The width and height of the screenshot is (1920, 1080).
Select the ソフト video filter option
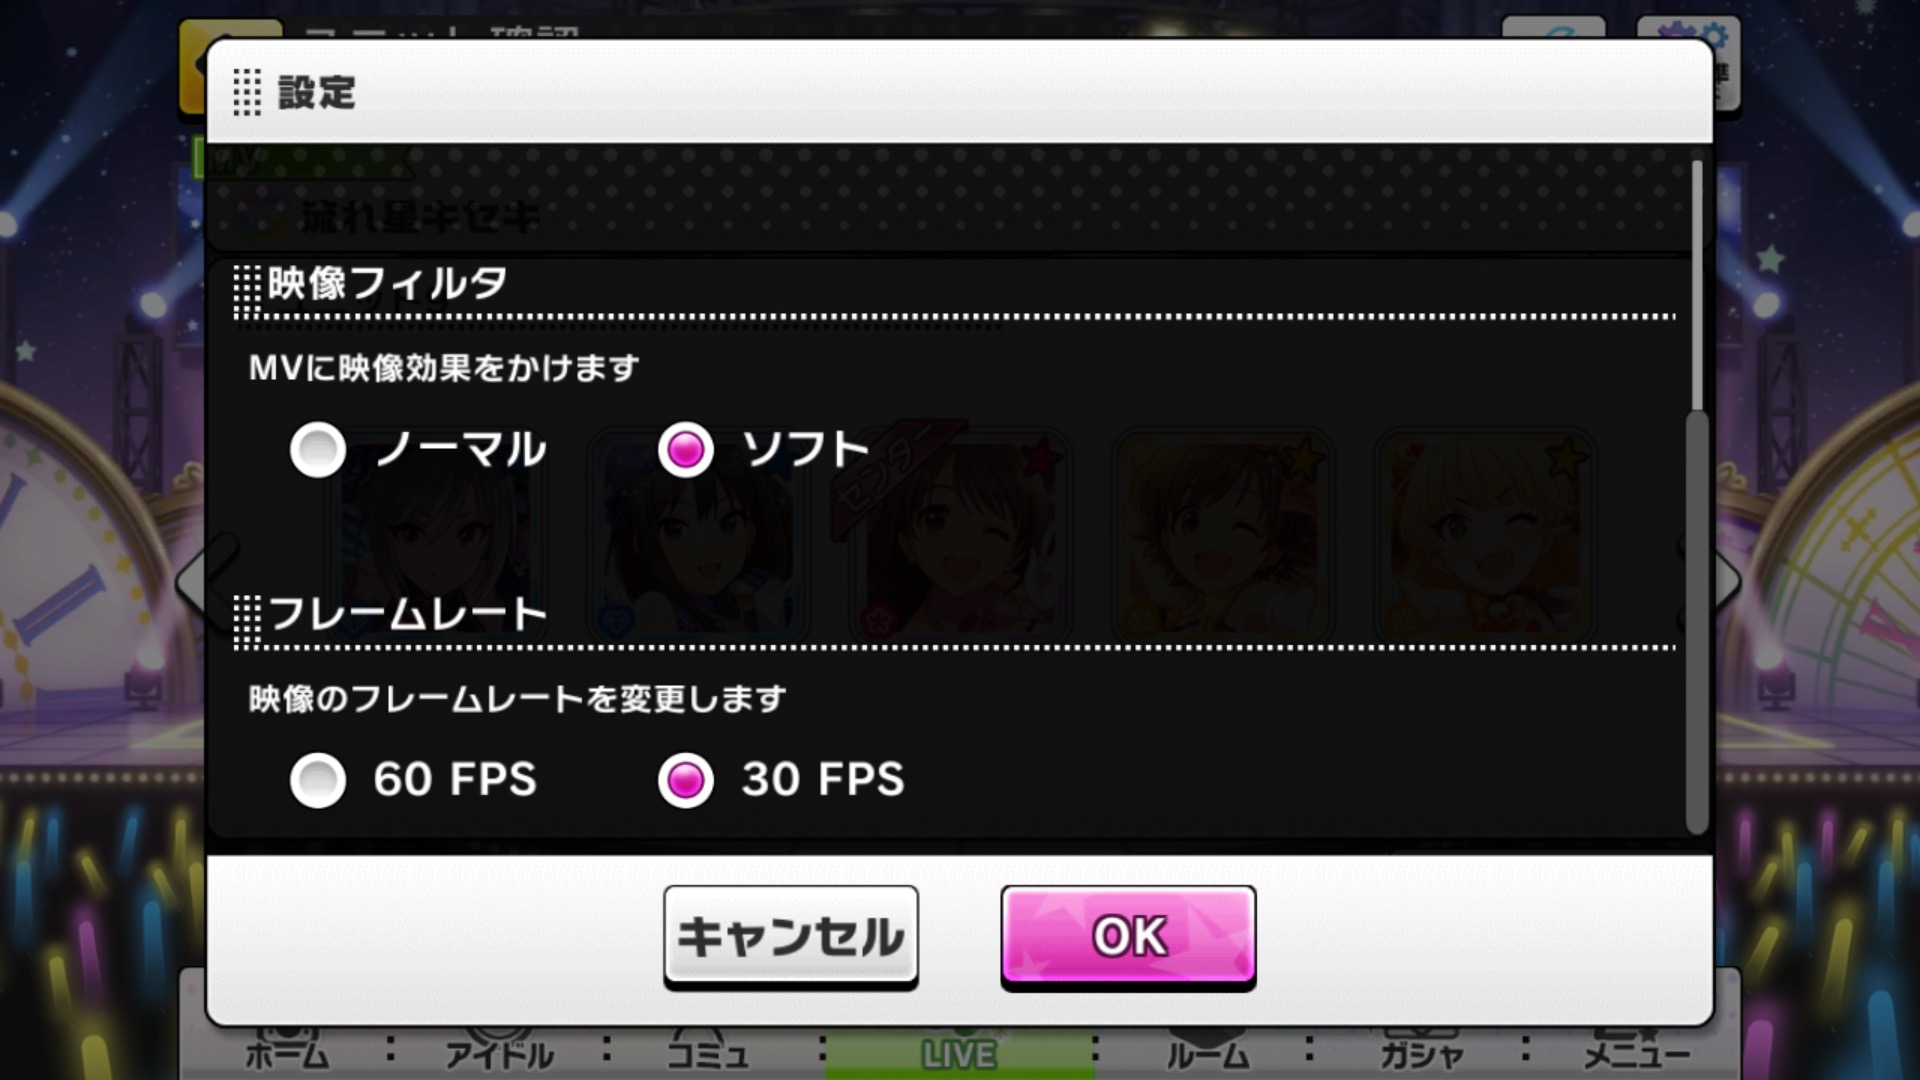coord(686,449)
